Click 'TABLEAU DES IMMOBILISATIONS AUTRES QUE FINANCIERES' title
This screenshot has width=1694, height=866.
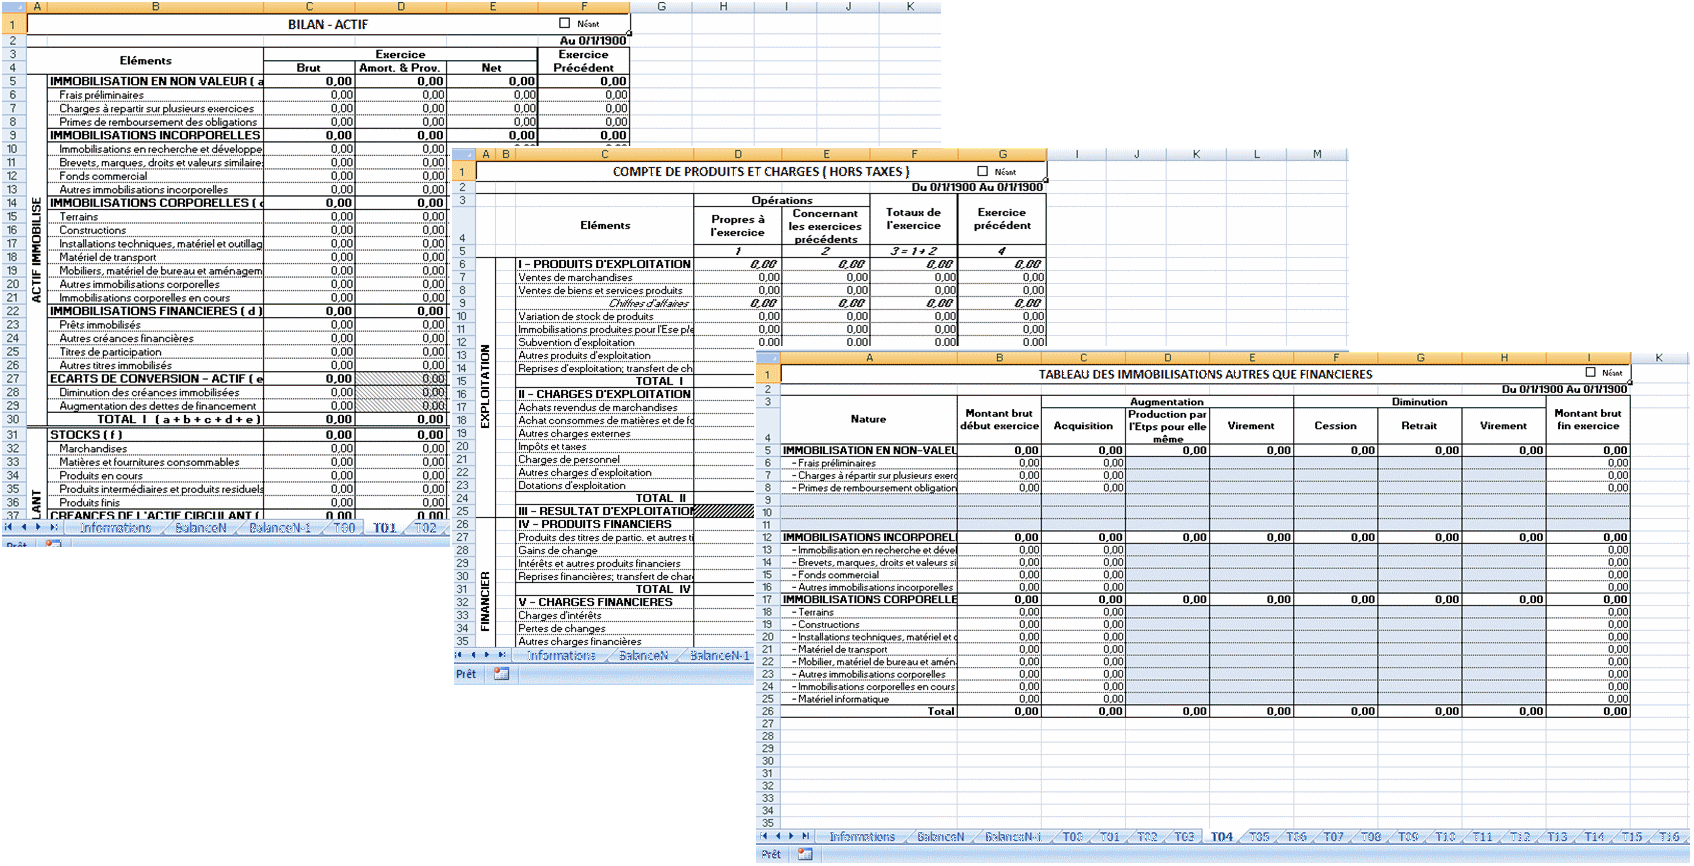click(x=1205, y=374)
